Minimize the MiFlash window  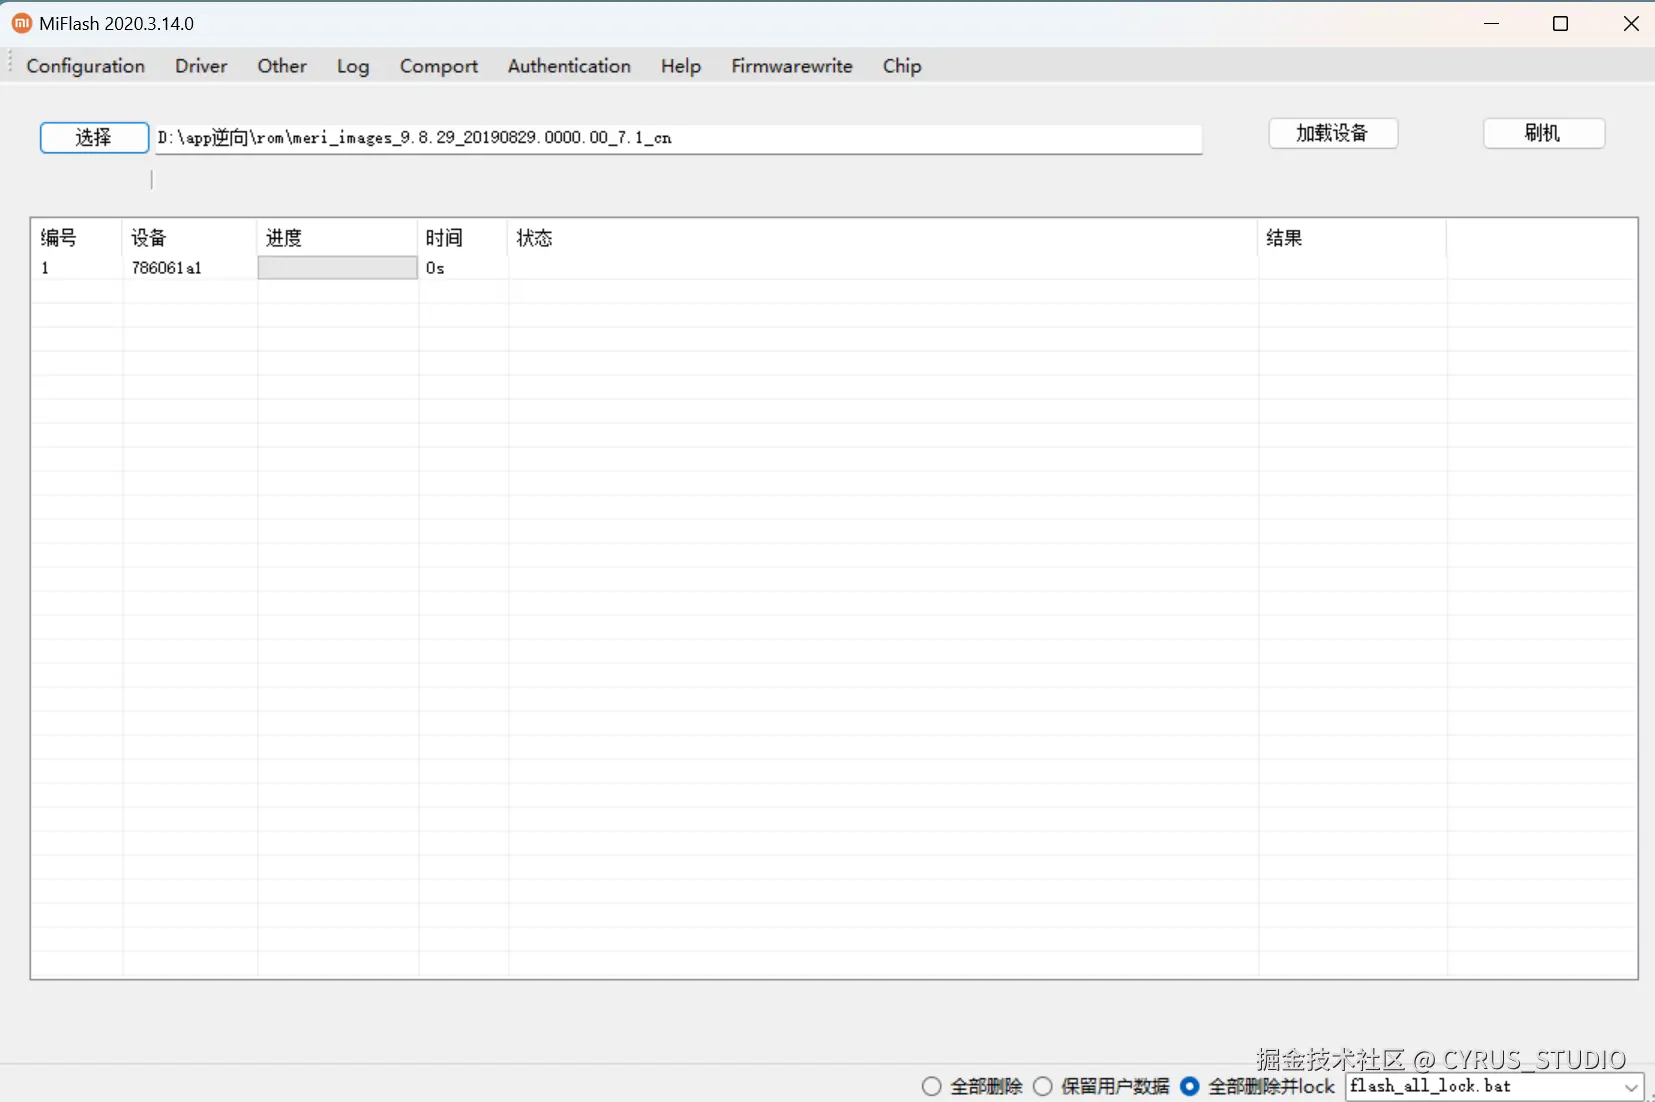(1492, 23)
